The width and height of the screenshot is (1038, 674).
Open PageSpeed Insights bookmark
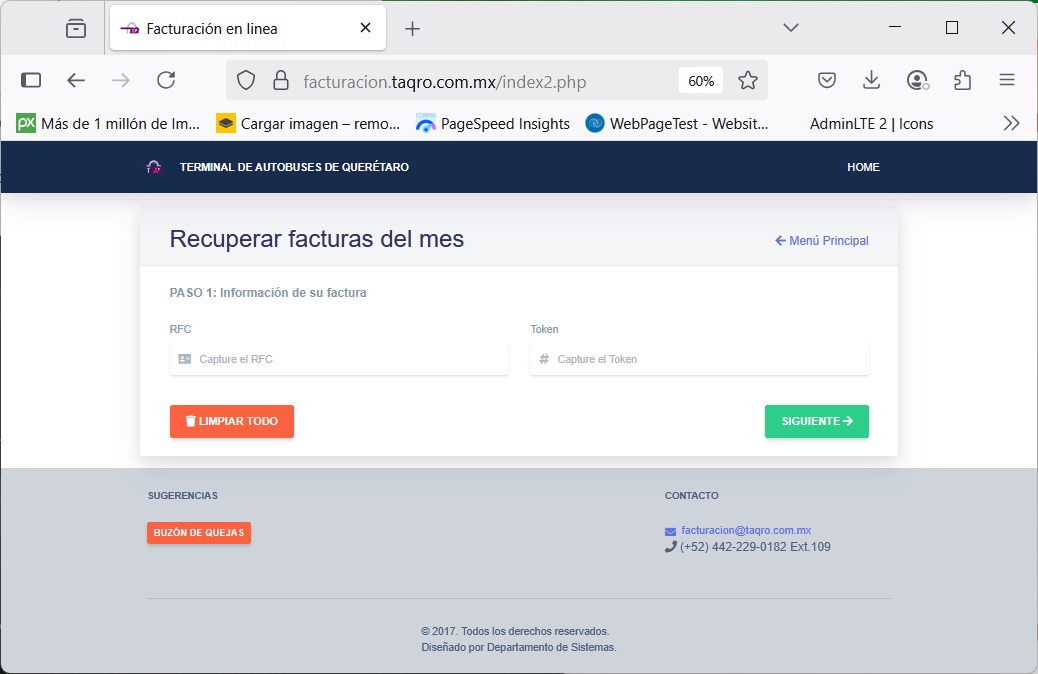493,124
